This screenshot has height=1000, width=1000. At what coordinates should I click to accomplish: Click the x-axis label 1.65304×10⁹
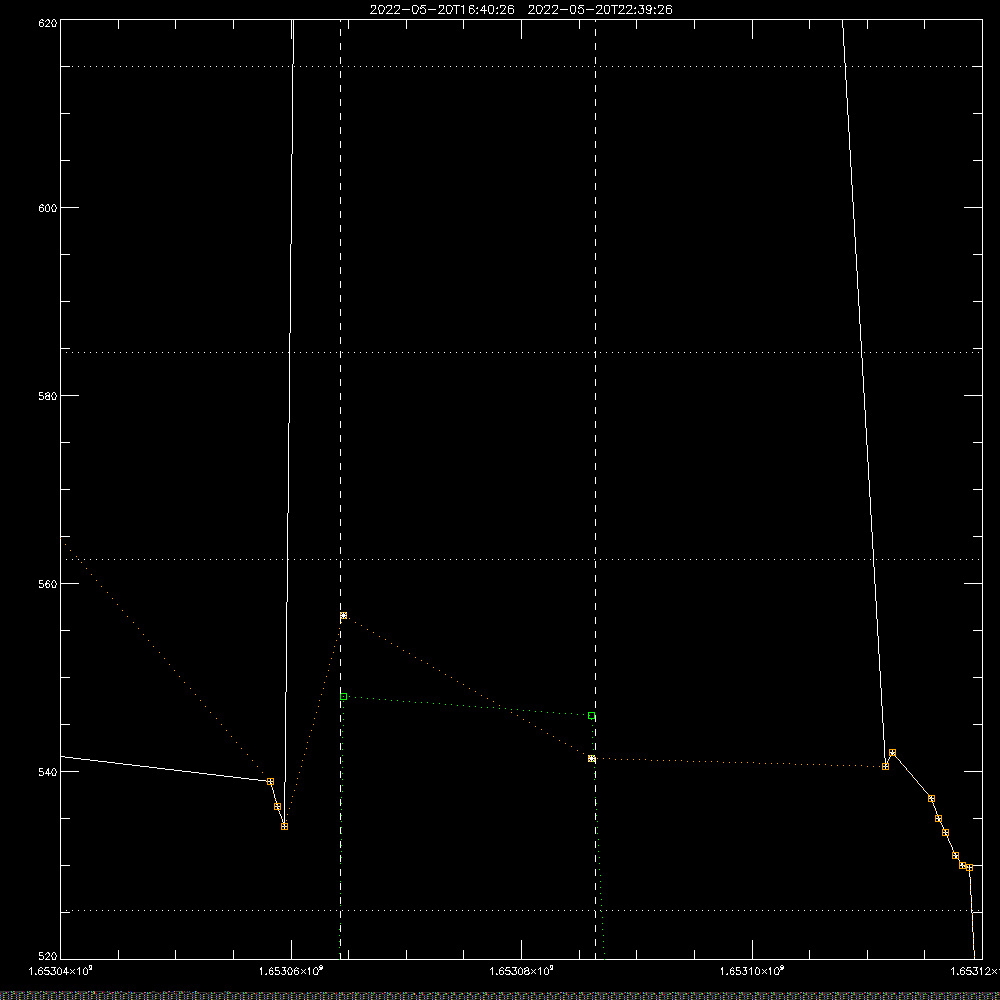pos(61,971)
